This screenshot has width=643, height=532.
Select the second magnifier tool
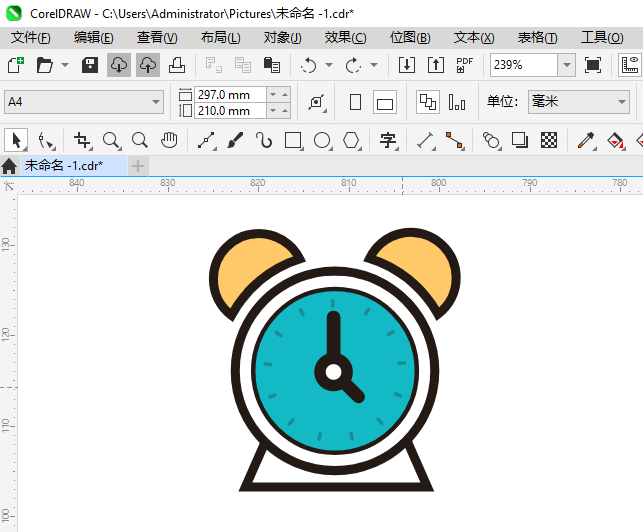(140, 140)
